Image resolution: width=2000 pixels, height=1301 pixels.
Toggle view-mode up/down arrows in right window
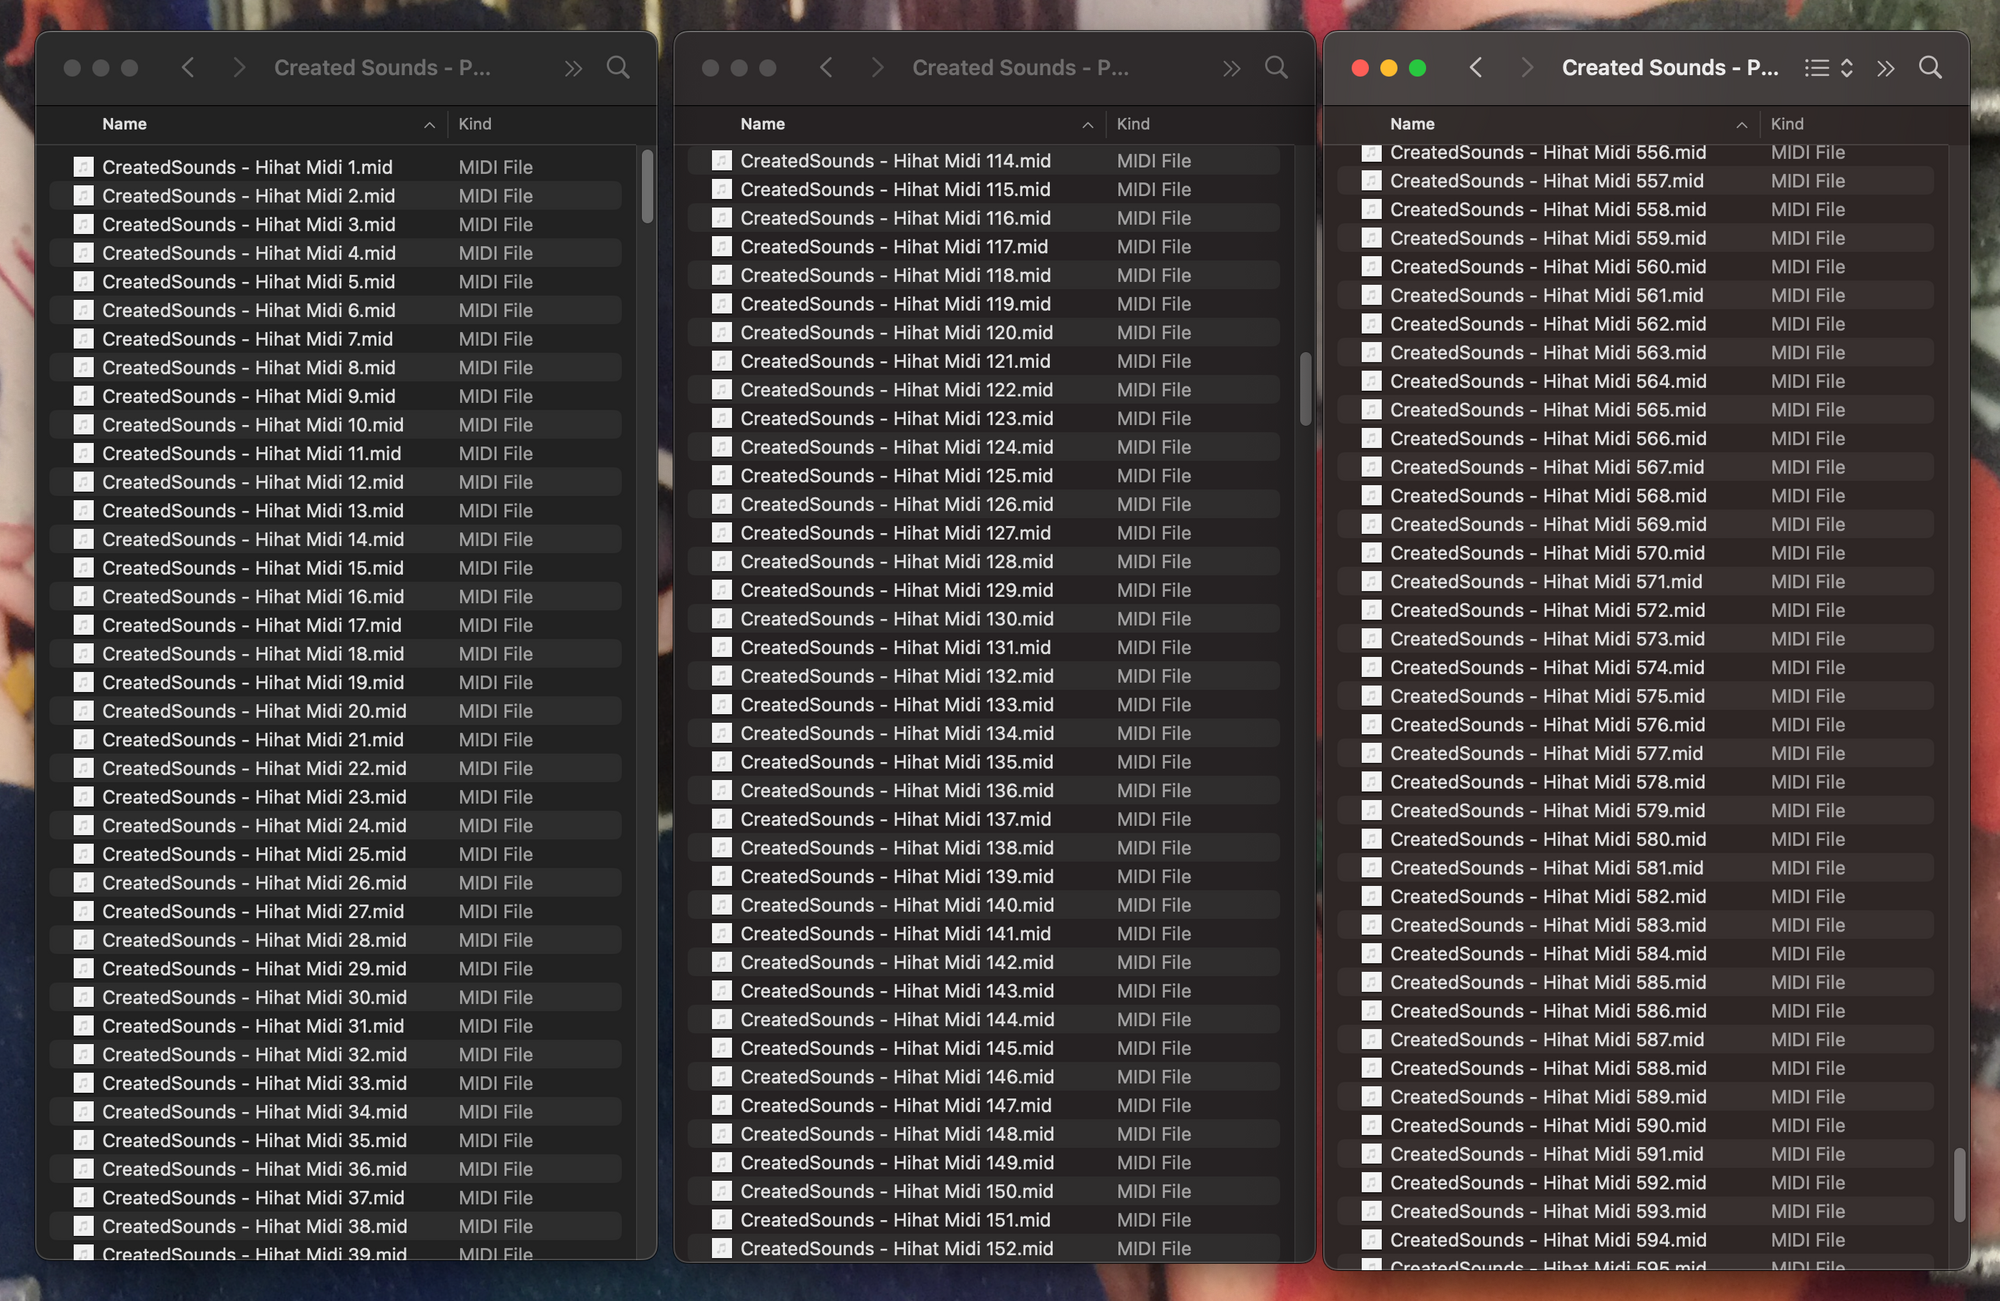click(x=1847, y=67)
